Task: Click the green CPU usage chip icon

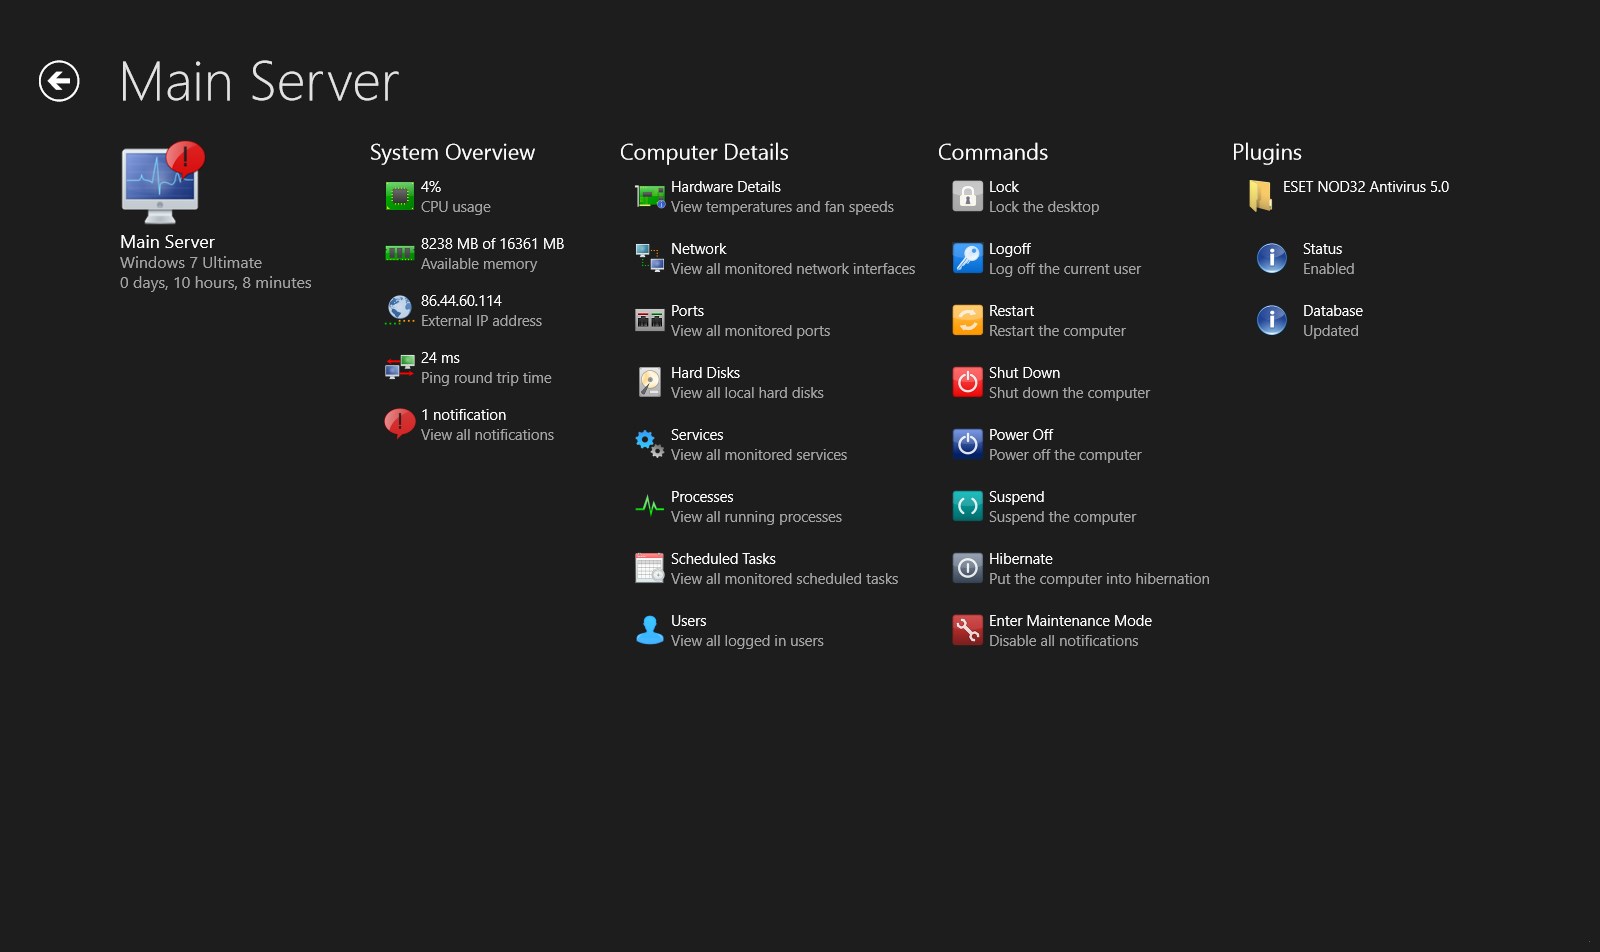Action: 400,196
